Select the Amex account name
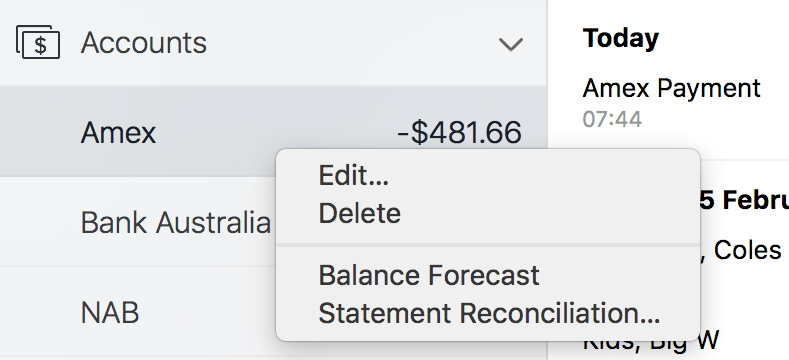 point(118,133)
